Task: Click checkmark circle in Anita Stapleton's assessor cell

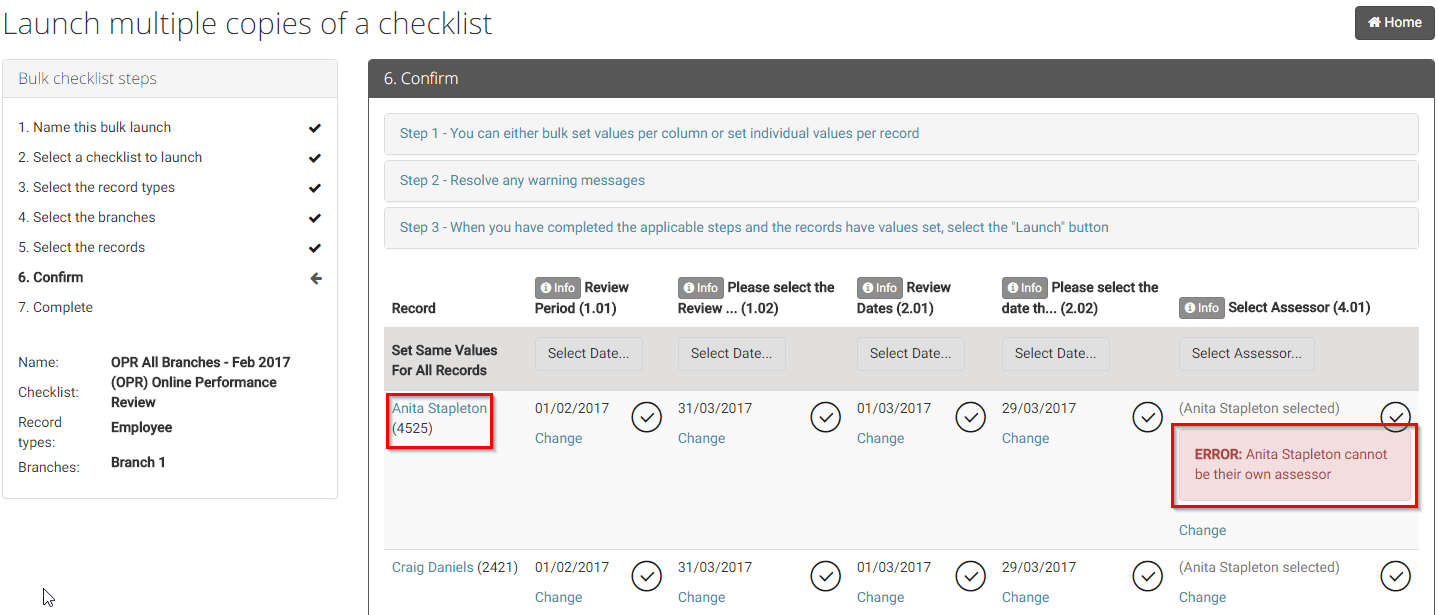Action: click(1395, 416)
